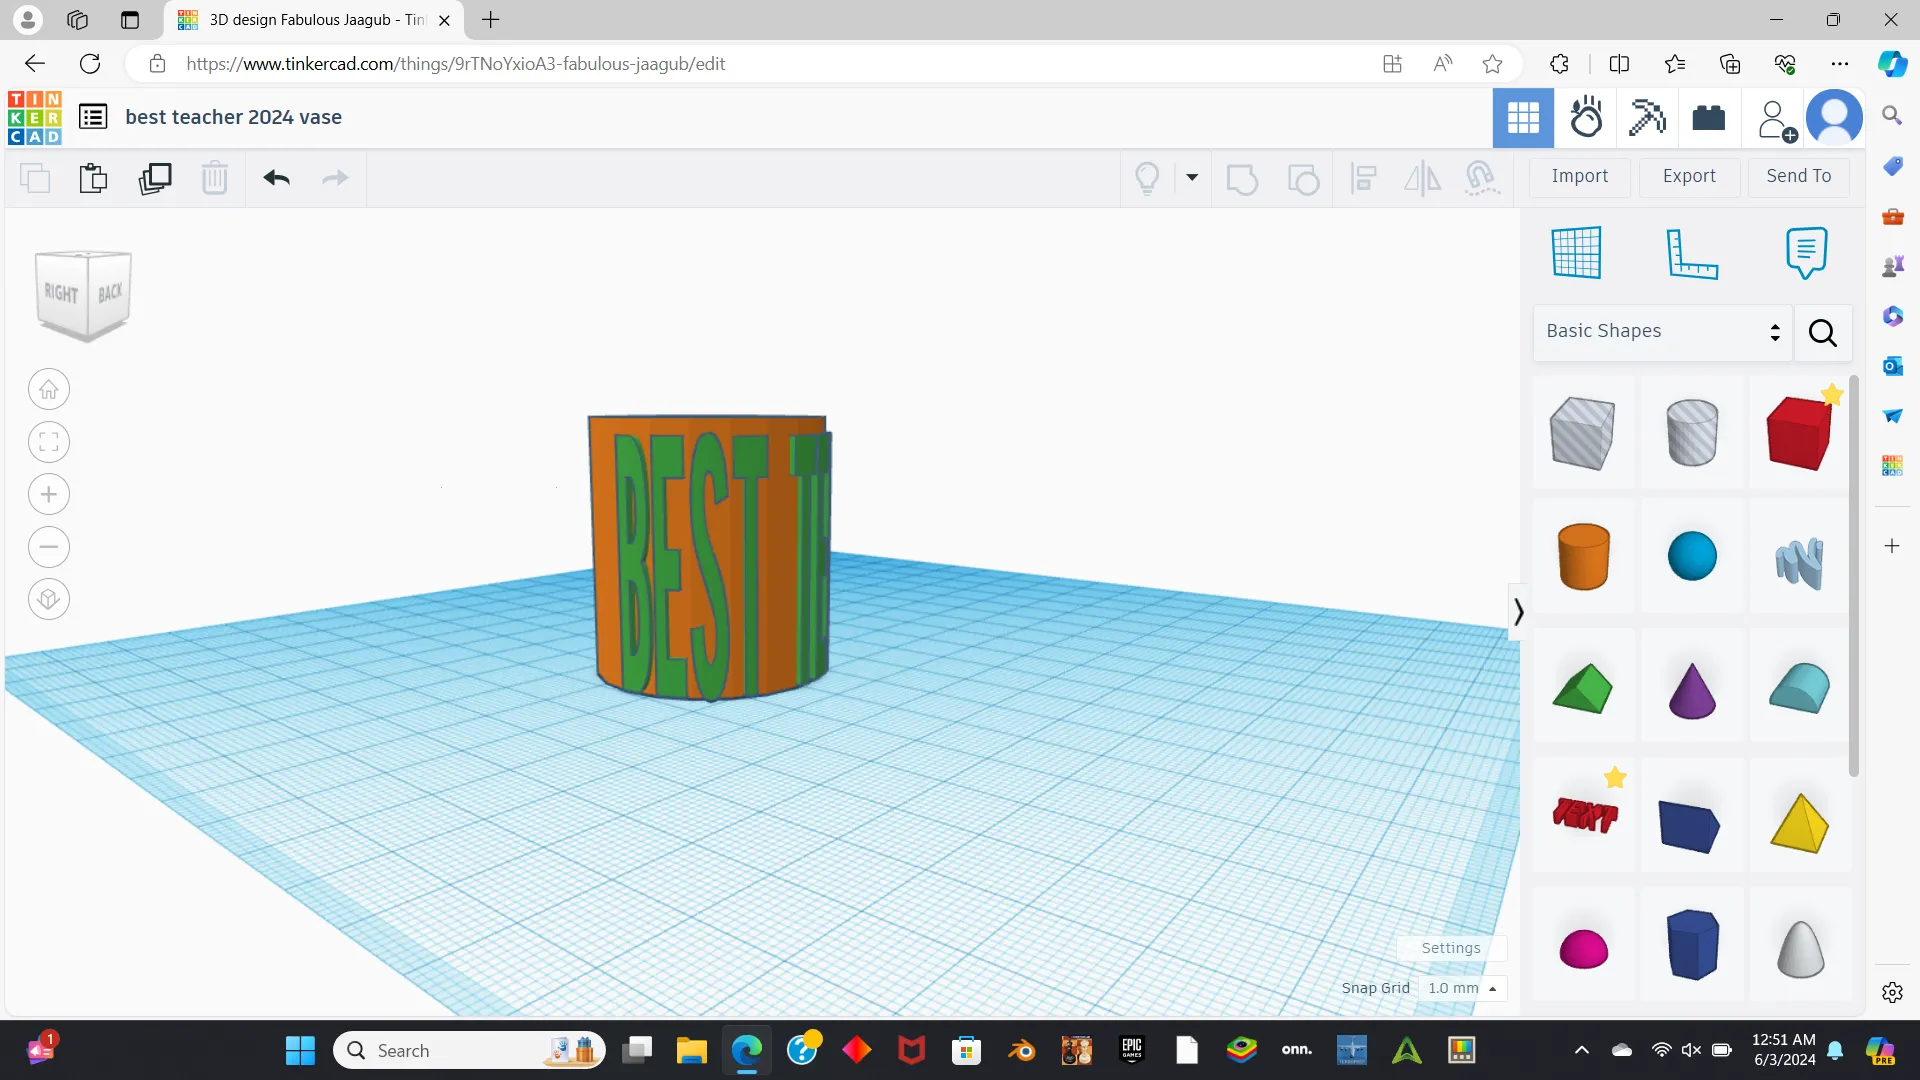Pick the hole Cylinder shape
This screenshot has width=1920, height=1080.
point(1692,433)
